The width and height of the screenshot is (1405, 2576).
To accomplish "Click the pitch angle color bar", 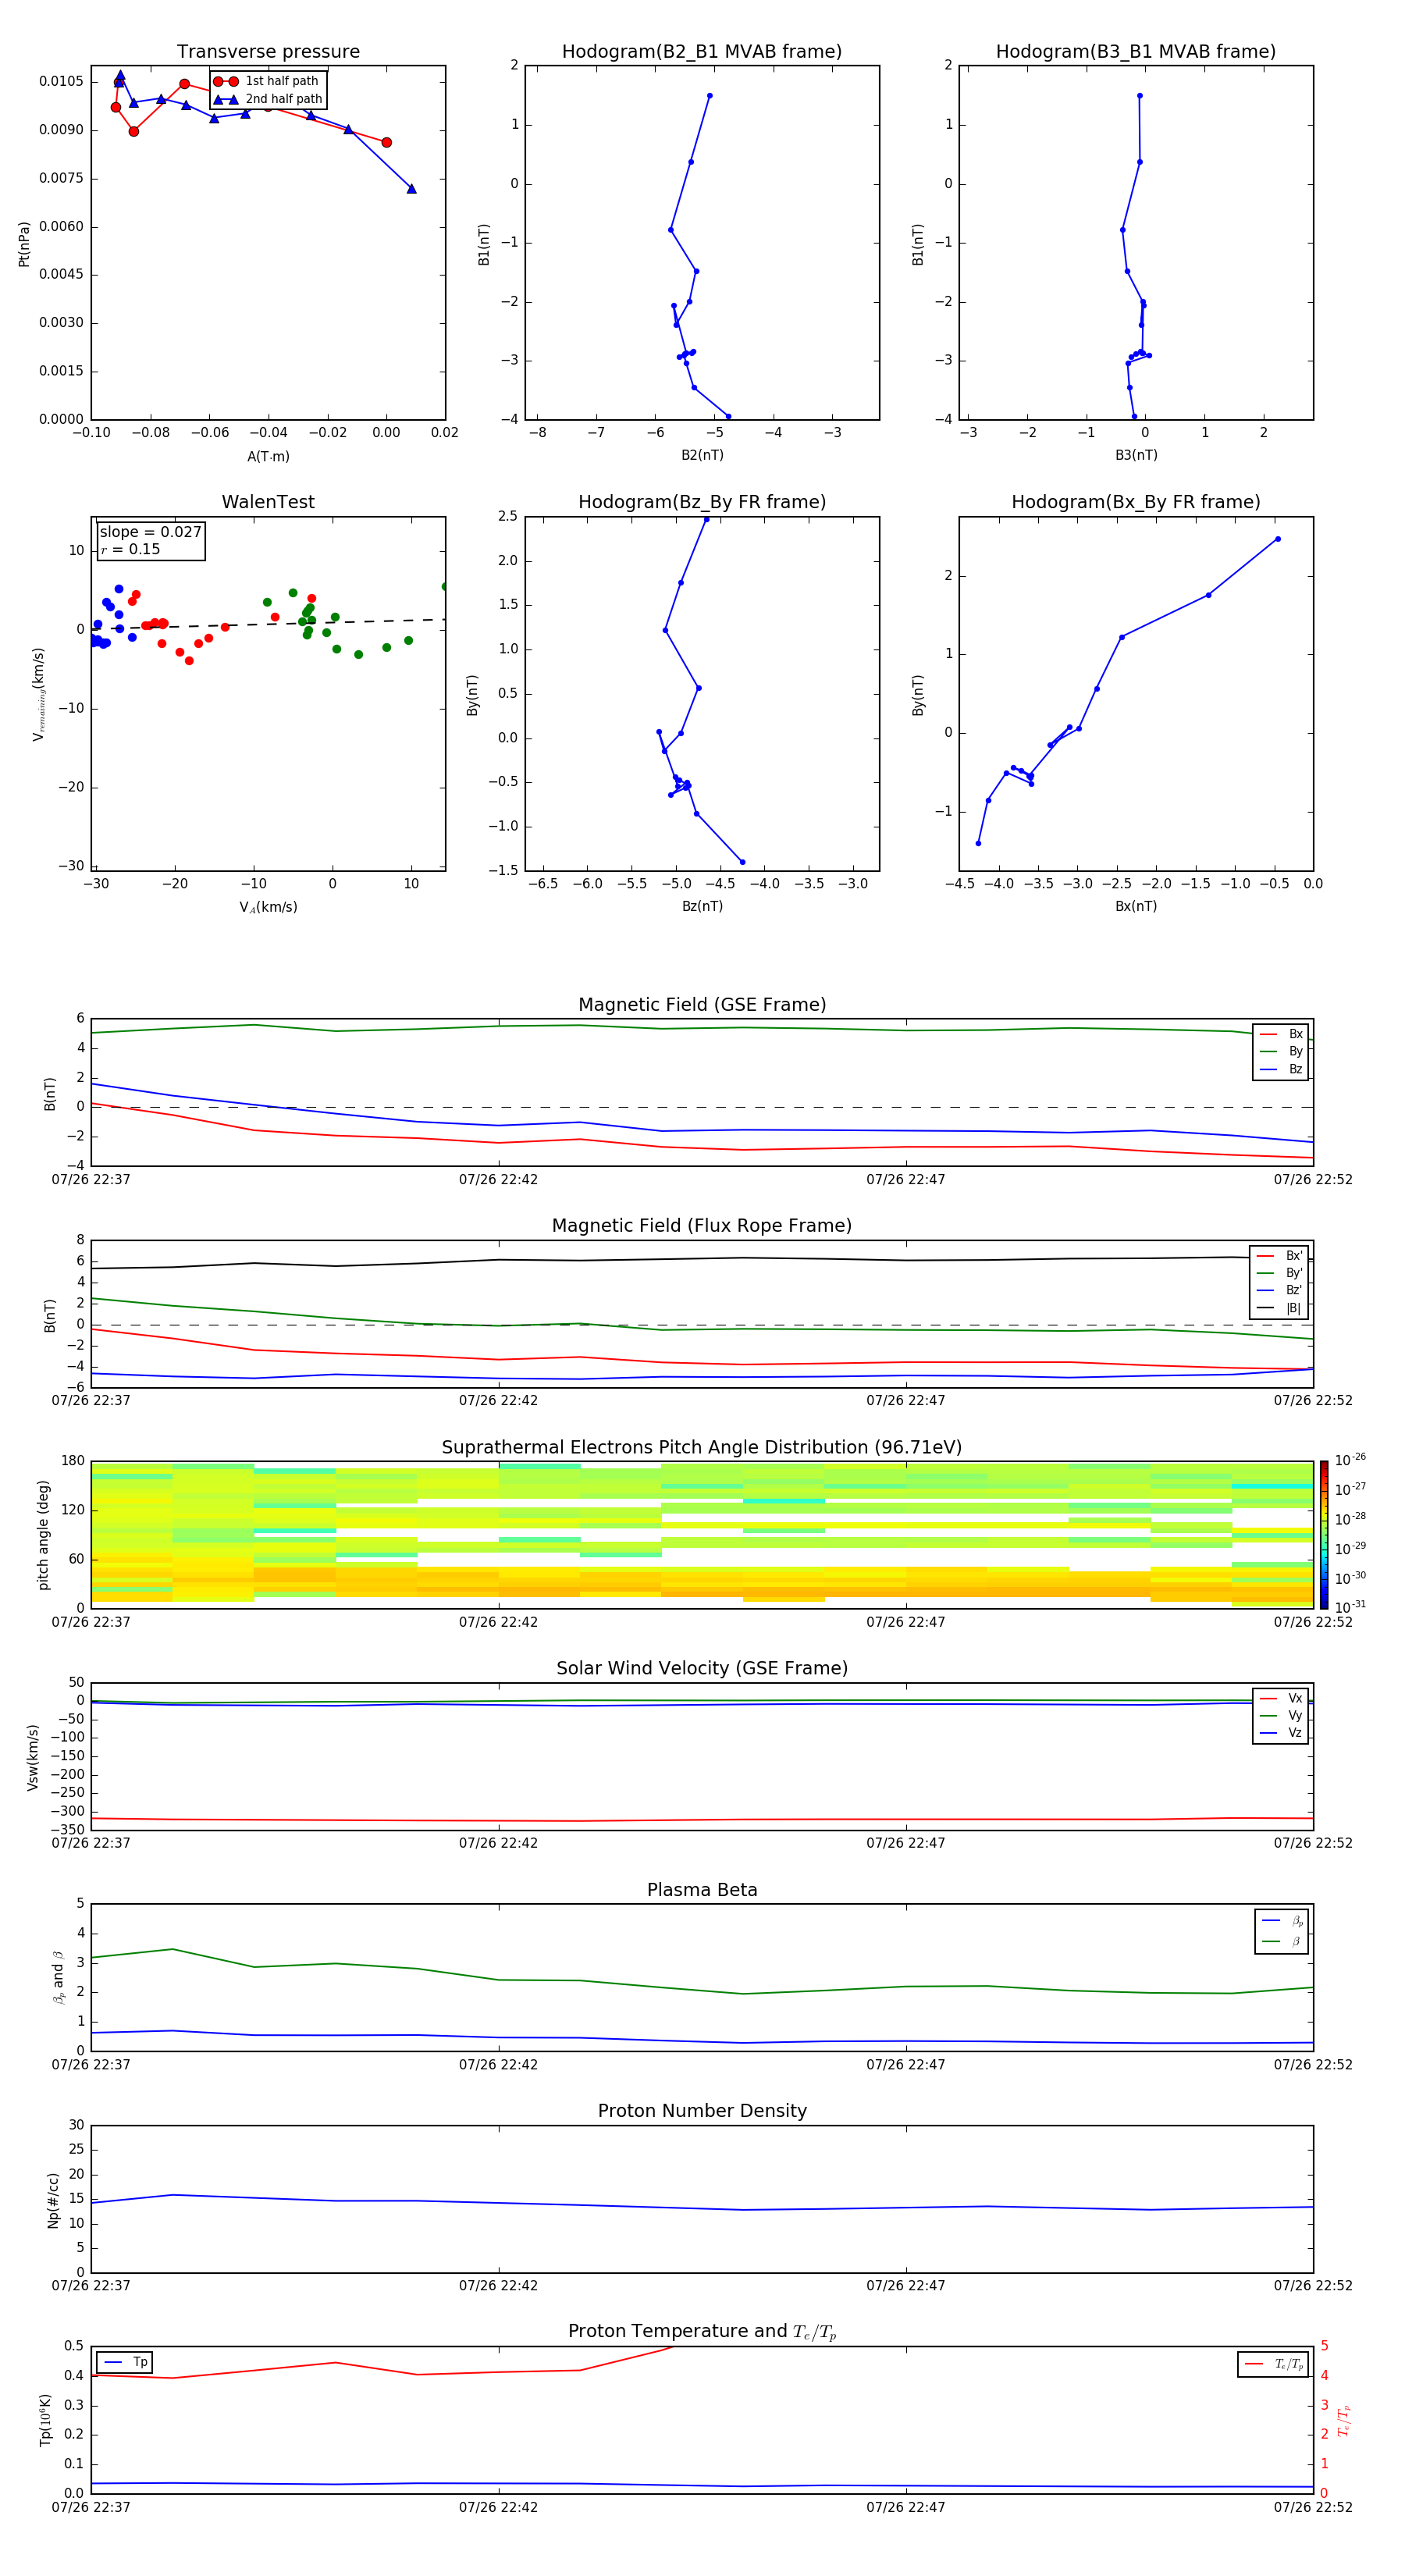I will pos(1324,1534).
